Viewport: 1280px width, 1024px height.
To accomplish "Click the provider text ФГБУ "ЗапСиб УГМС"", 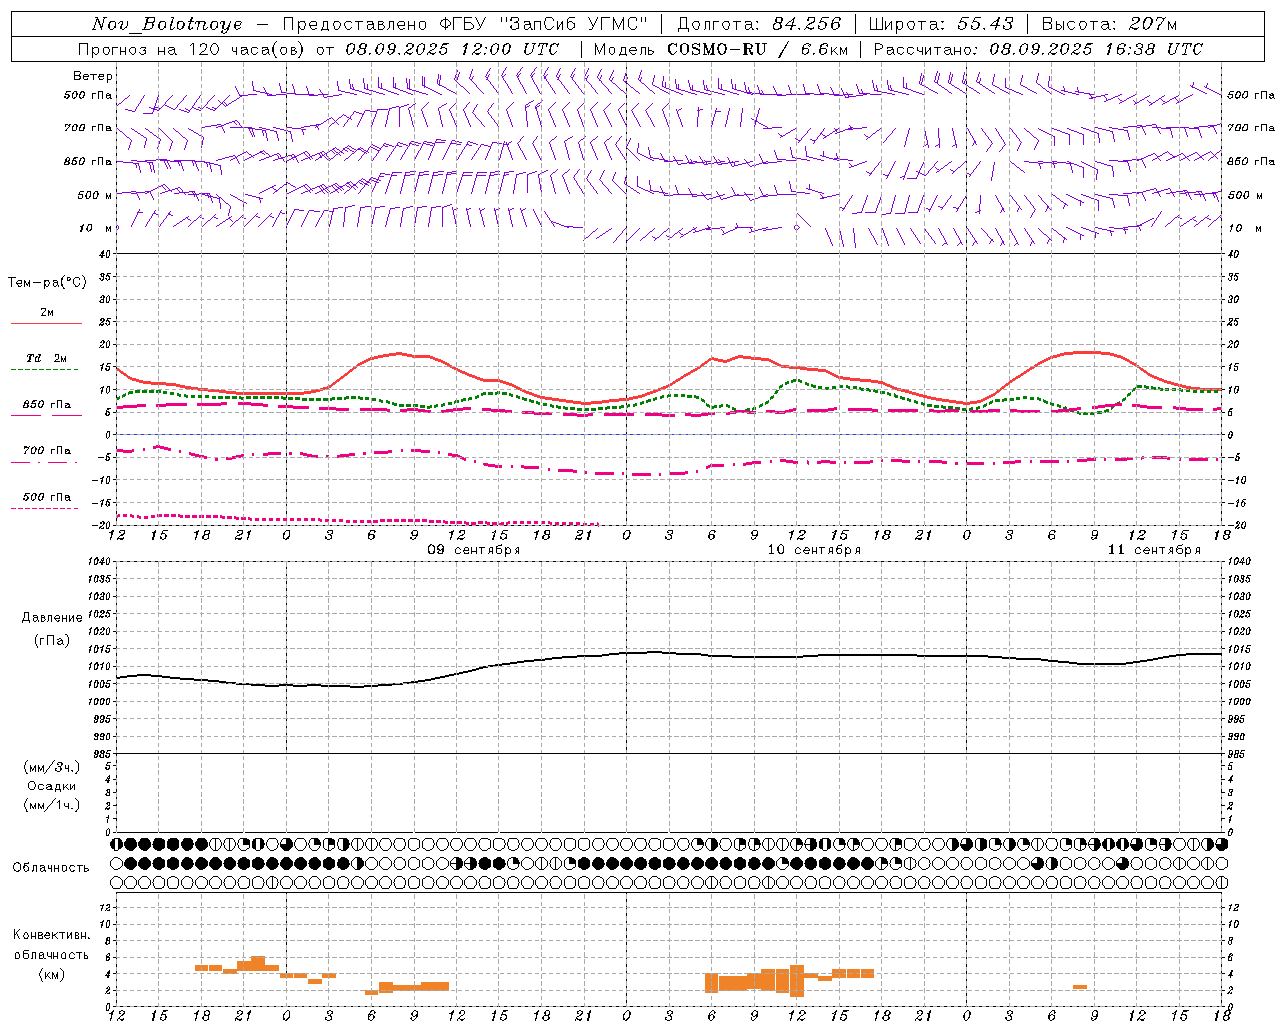I will (x=543, y=24).
